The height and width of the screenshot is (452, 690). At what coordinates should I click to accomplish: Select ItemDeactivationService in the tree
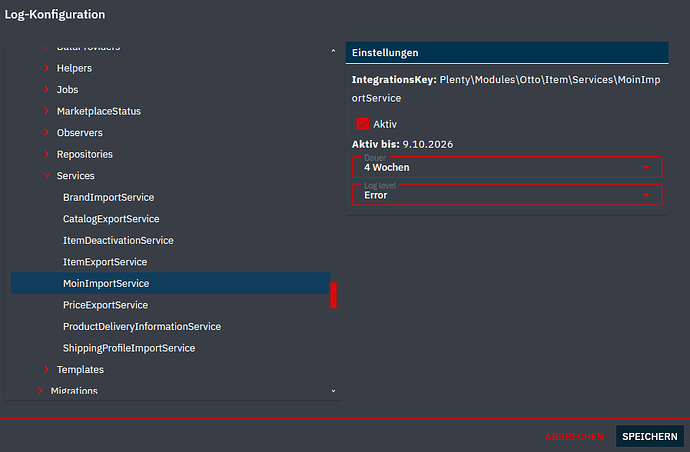[118, 240]
